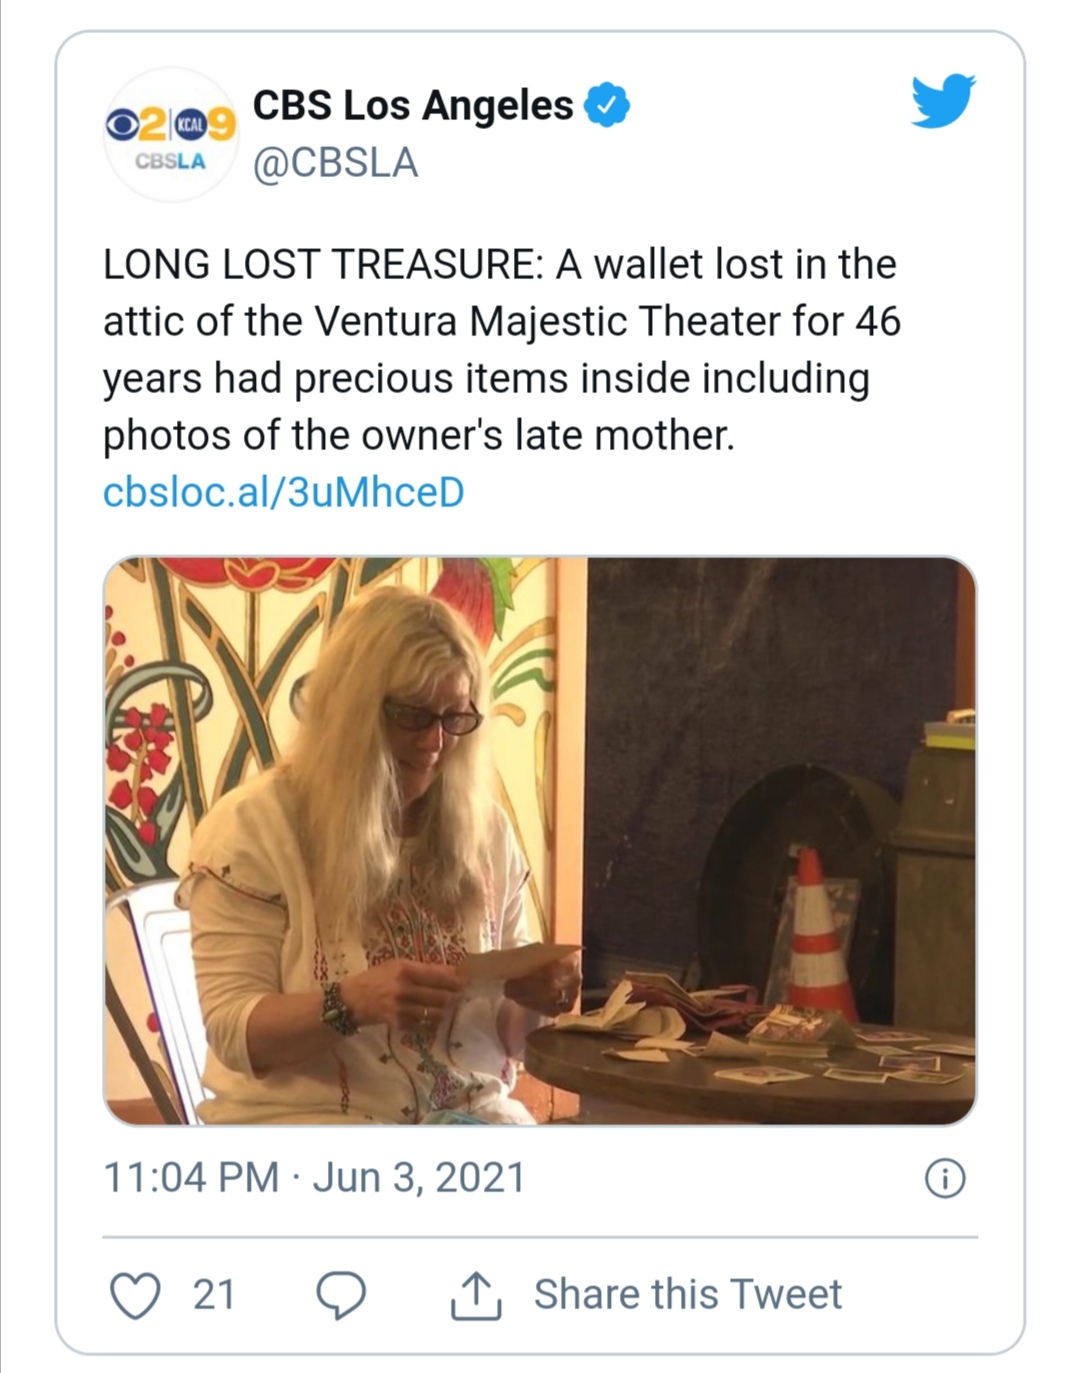Click the blue verified checkmark badge
The image size is (1080, 1373).
[x=606, y=106]
